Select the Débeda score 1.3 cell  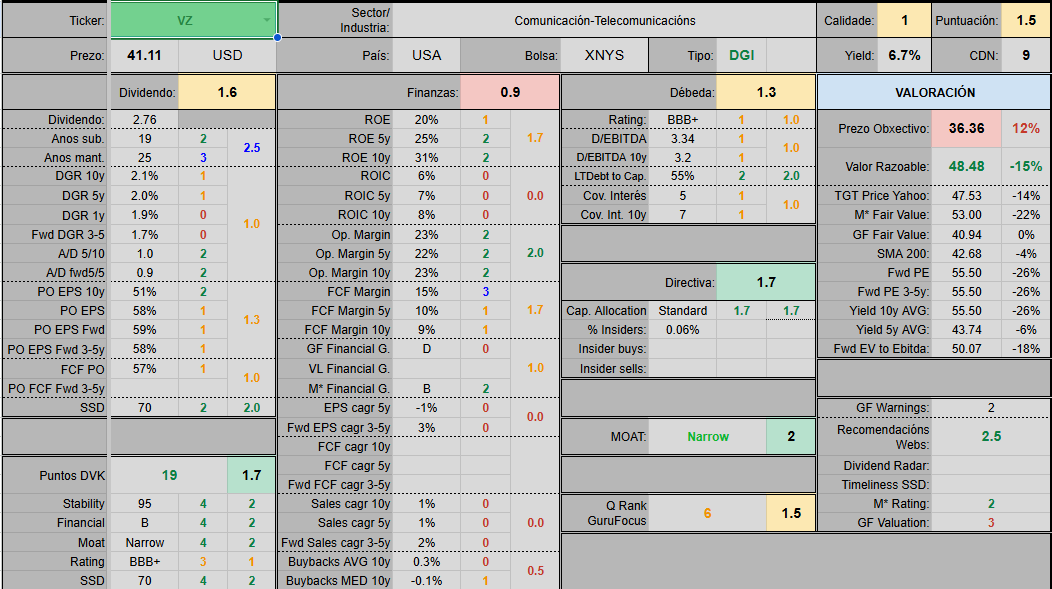(x=766, y=92)
